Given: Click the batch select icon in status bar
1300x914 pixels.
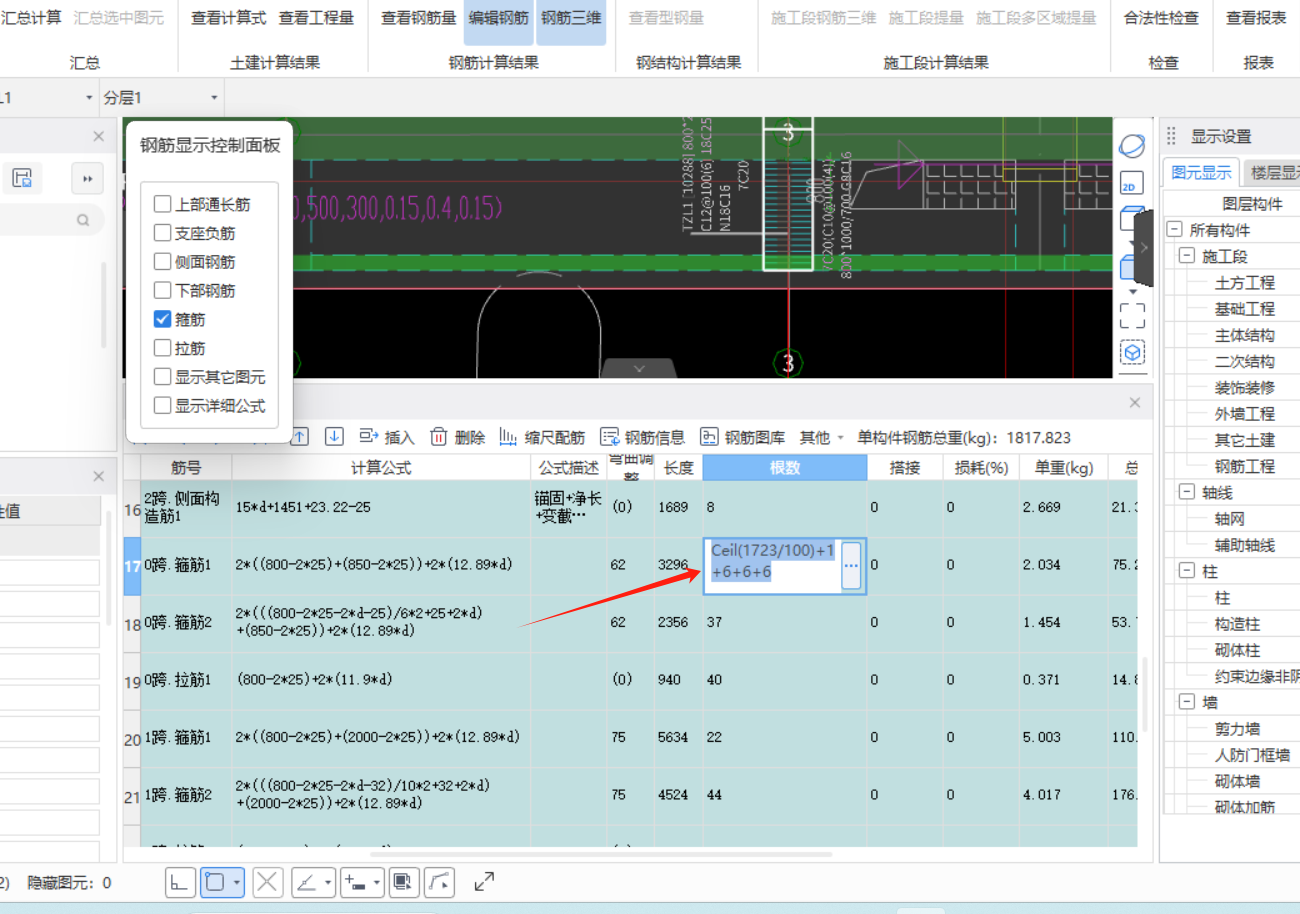Looking at the screenshot, I should [x=403, y=882].
